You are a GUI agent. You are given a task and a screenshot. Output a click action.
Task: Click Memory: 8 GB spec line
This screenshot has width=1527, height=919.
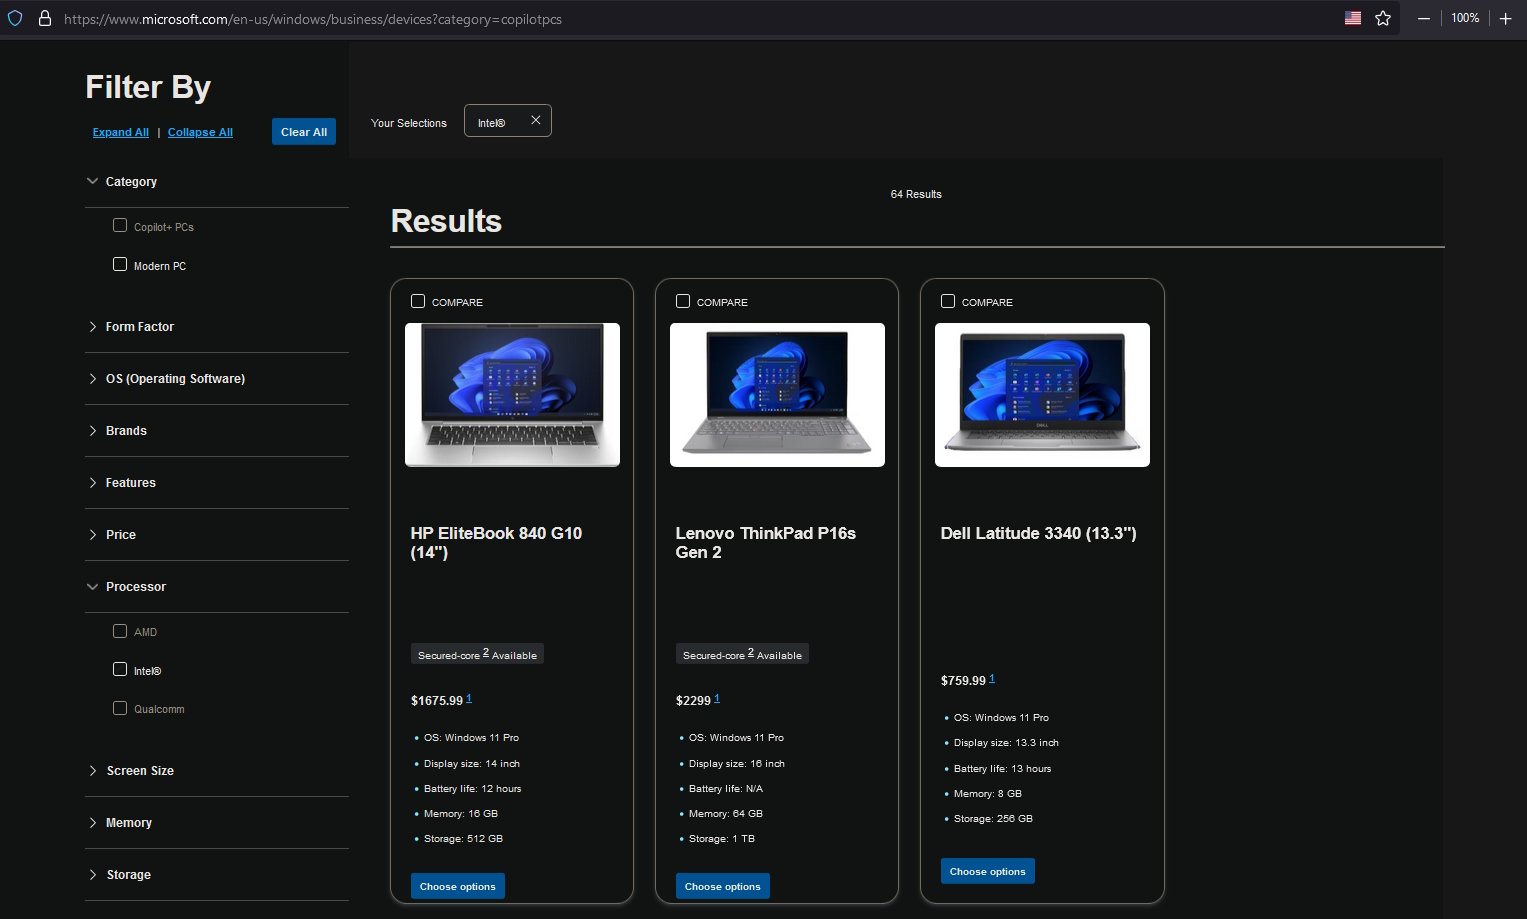(988, 794)
